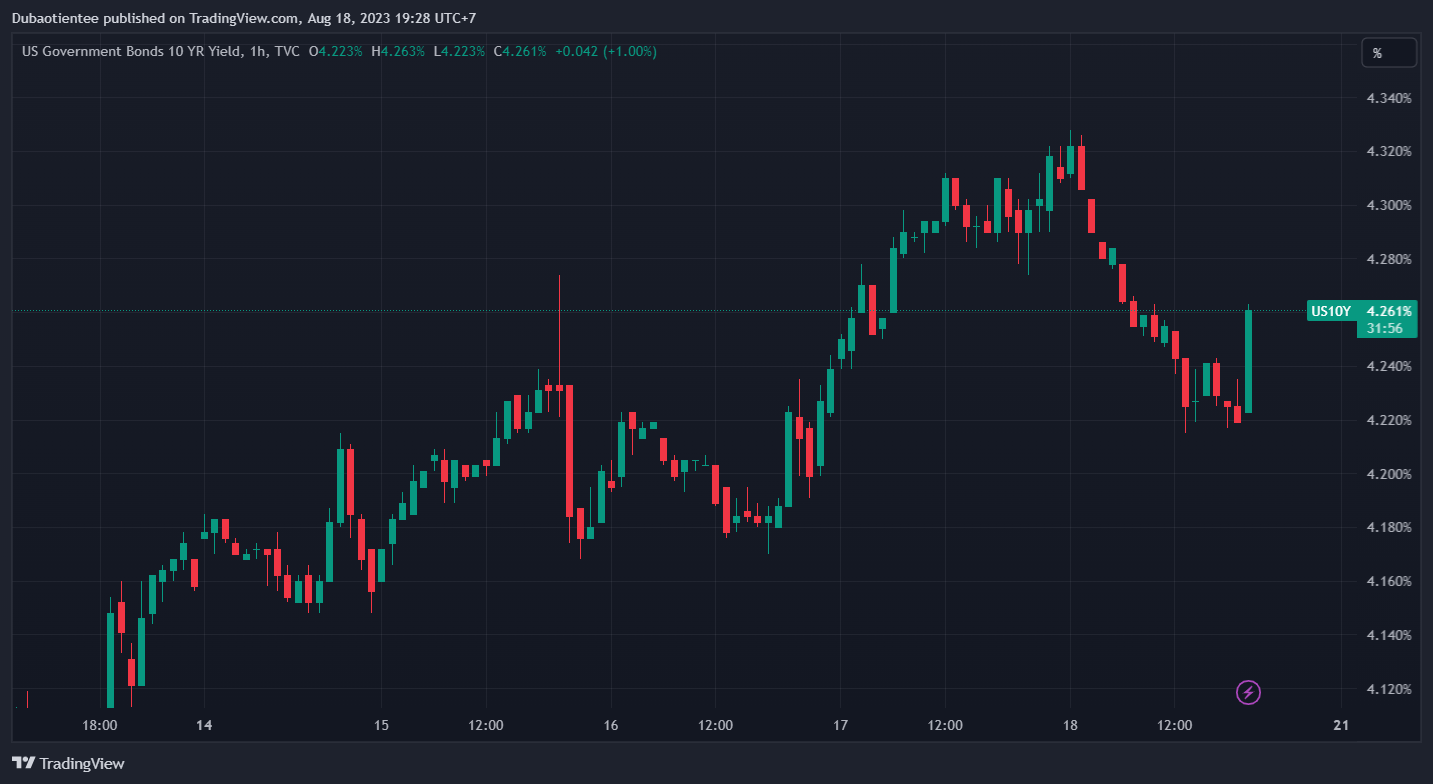
Task: Select date 14 on the time axis
Action: [203, 725]
